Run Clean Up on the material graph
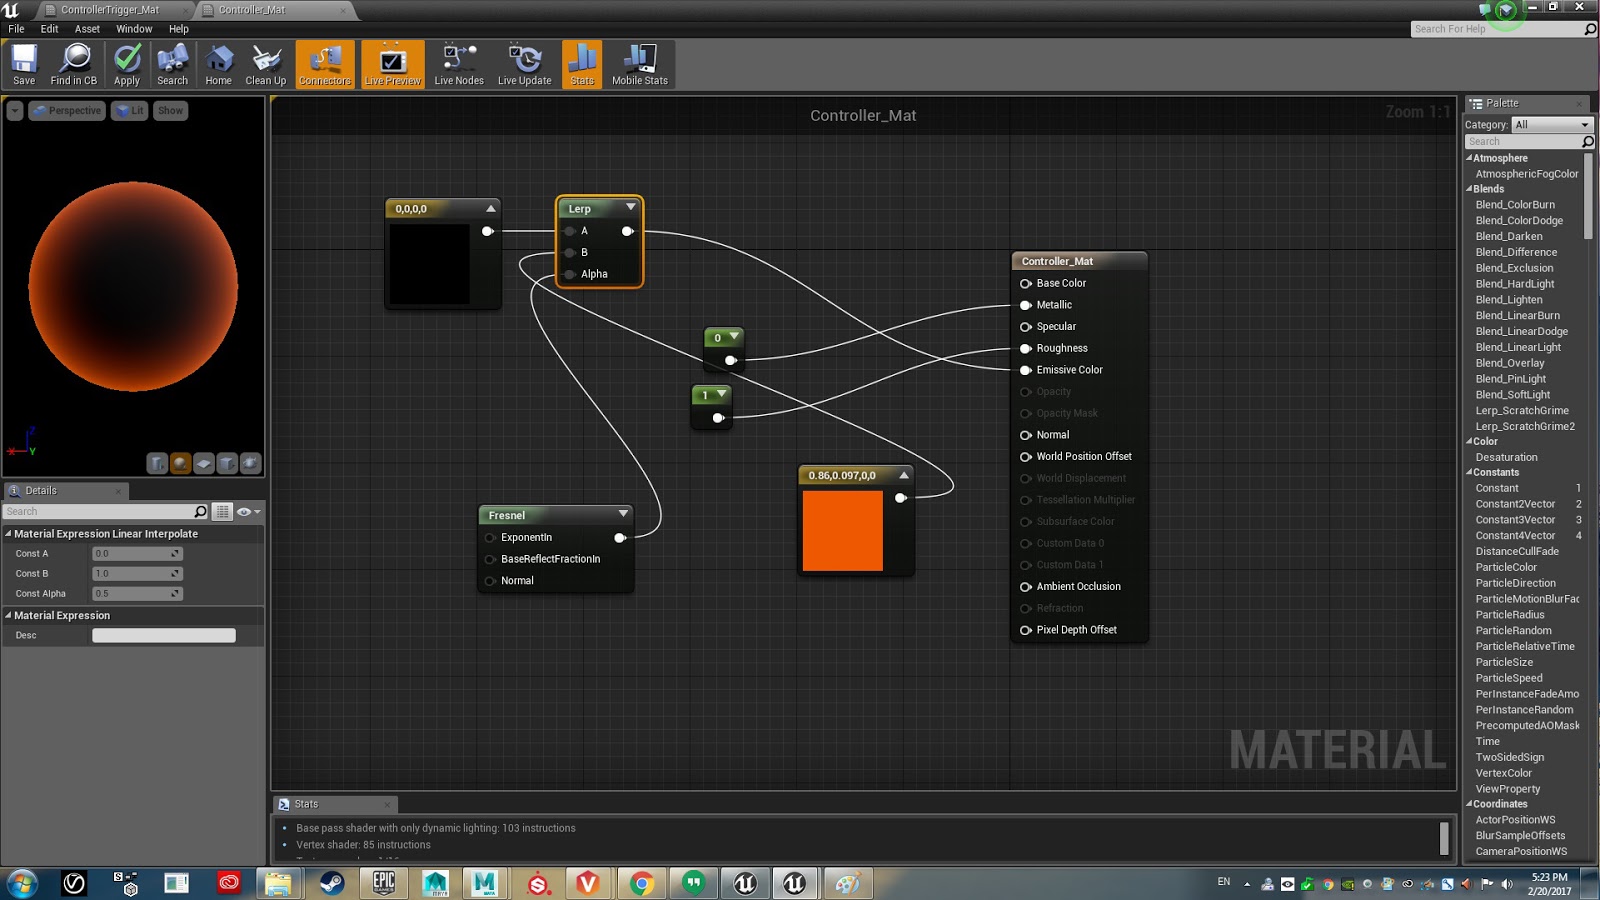The image size is (1600, 900). pos(265,63)
